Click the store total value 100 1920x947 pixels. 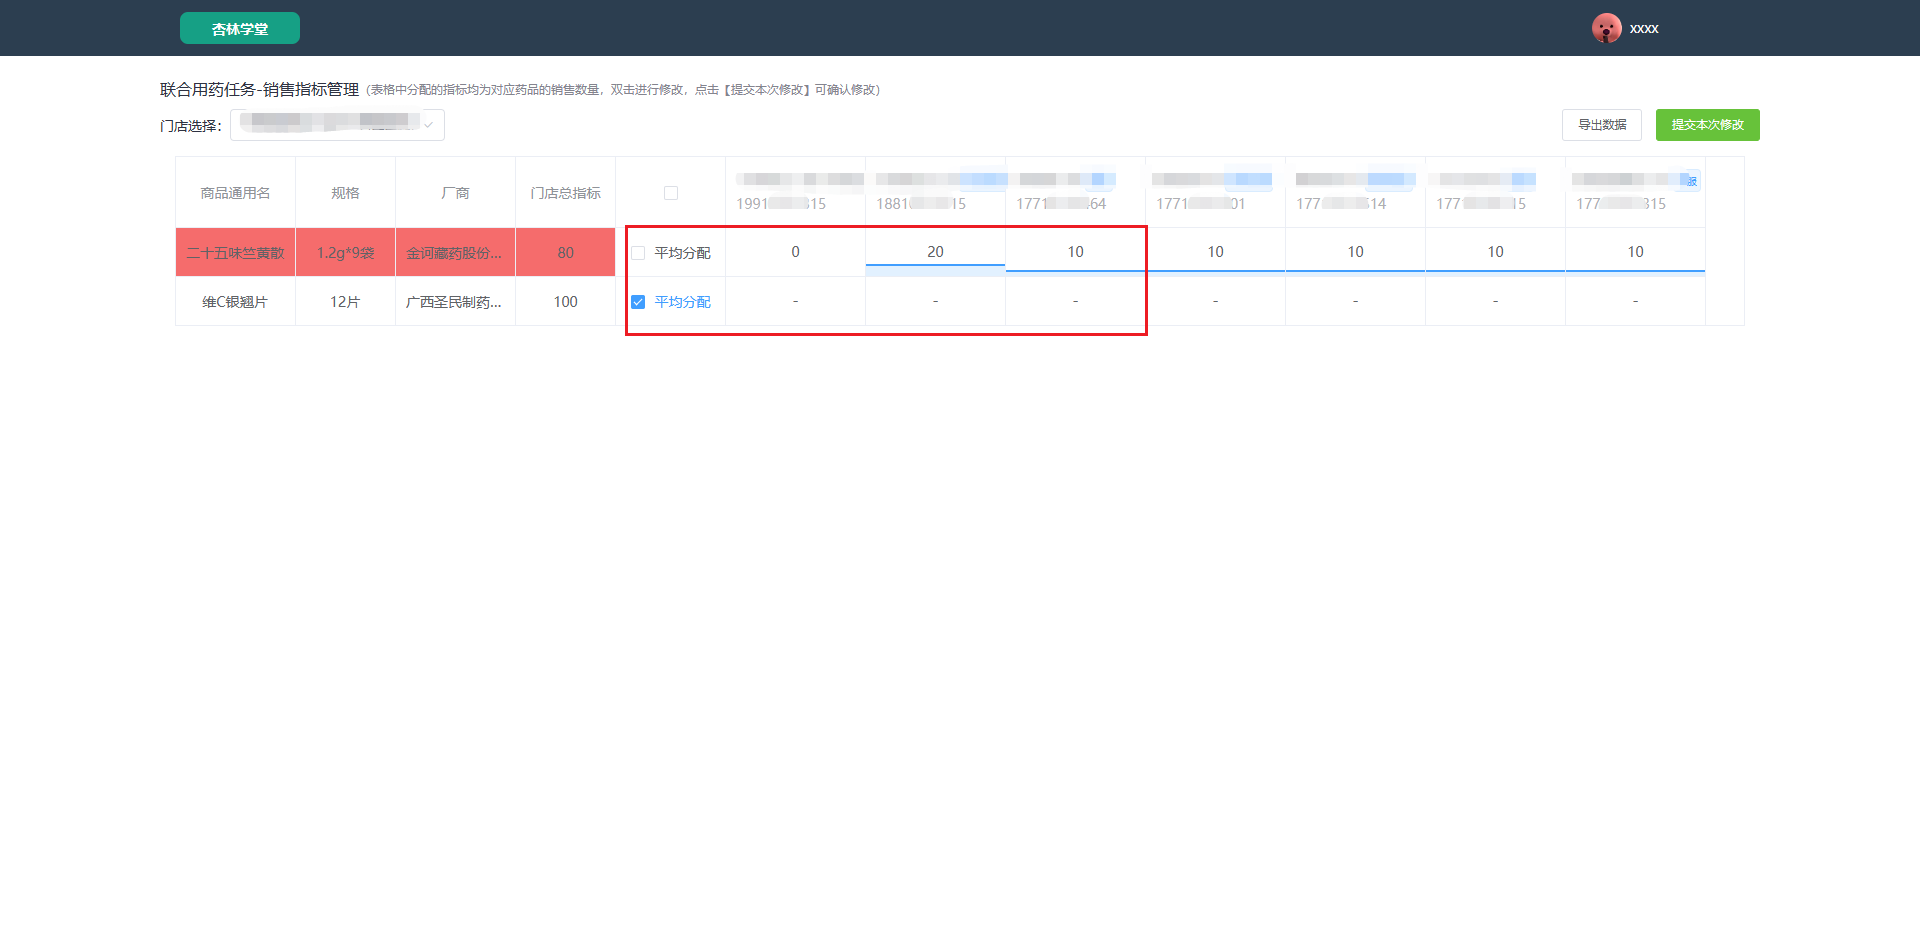[565, 302]
